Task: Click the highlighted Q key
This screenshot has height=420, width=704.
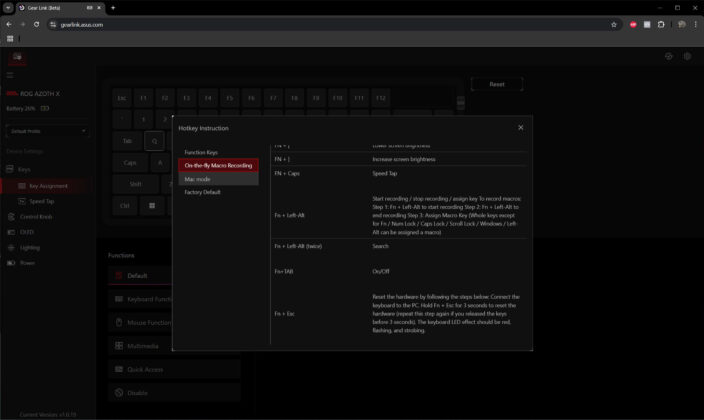Action: click(154, 141)
